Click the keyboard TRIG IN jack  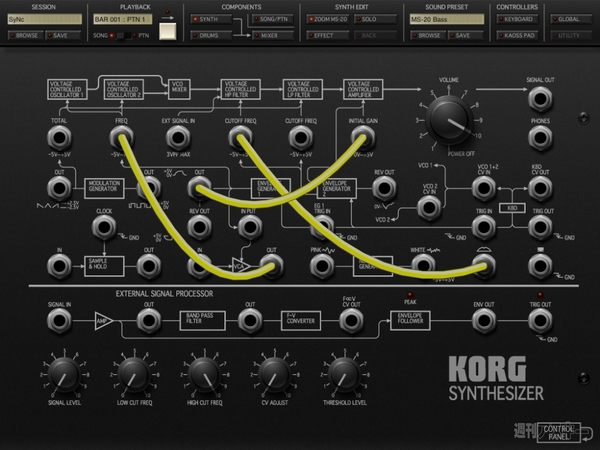tap(484, 227)
